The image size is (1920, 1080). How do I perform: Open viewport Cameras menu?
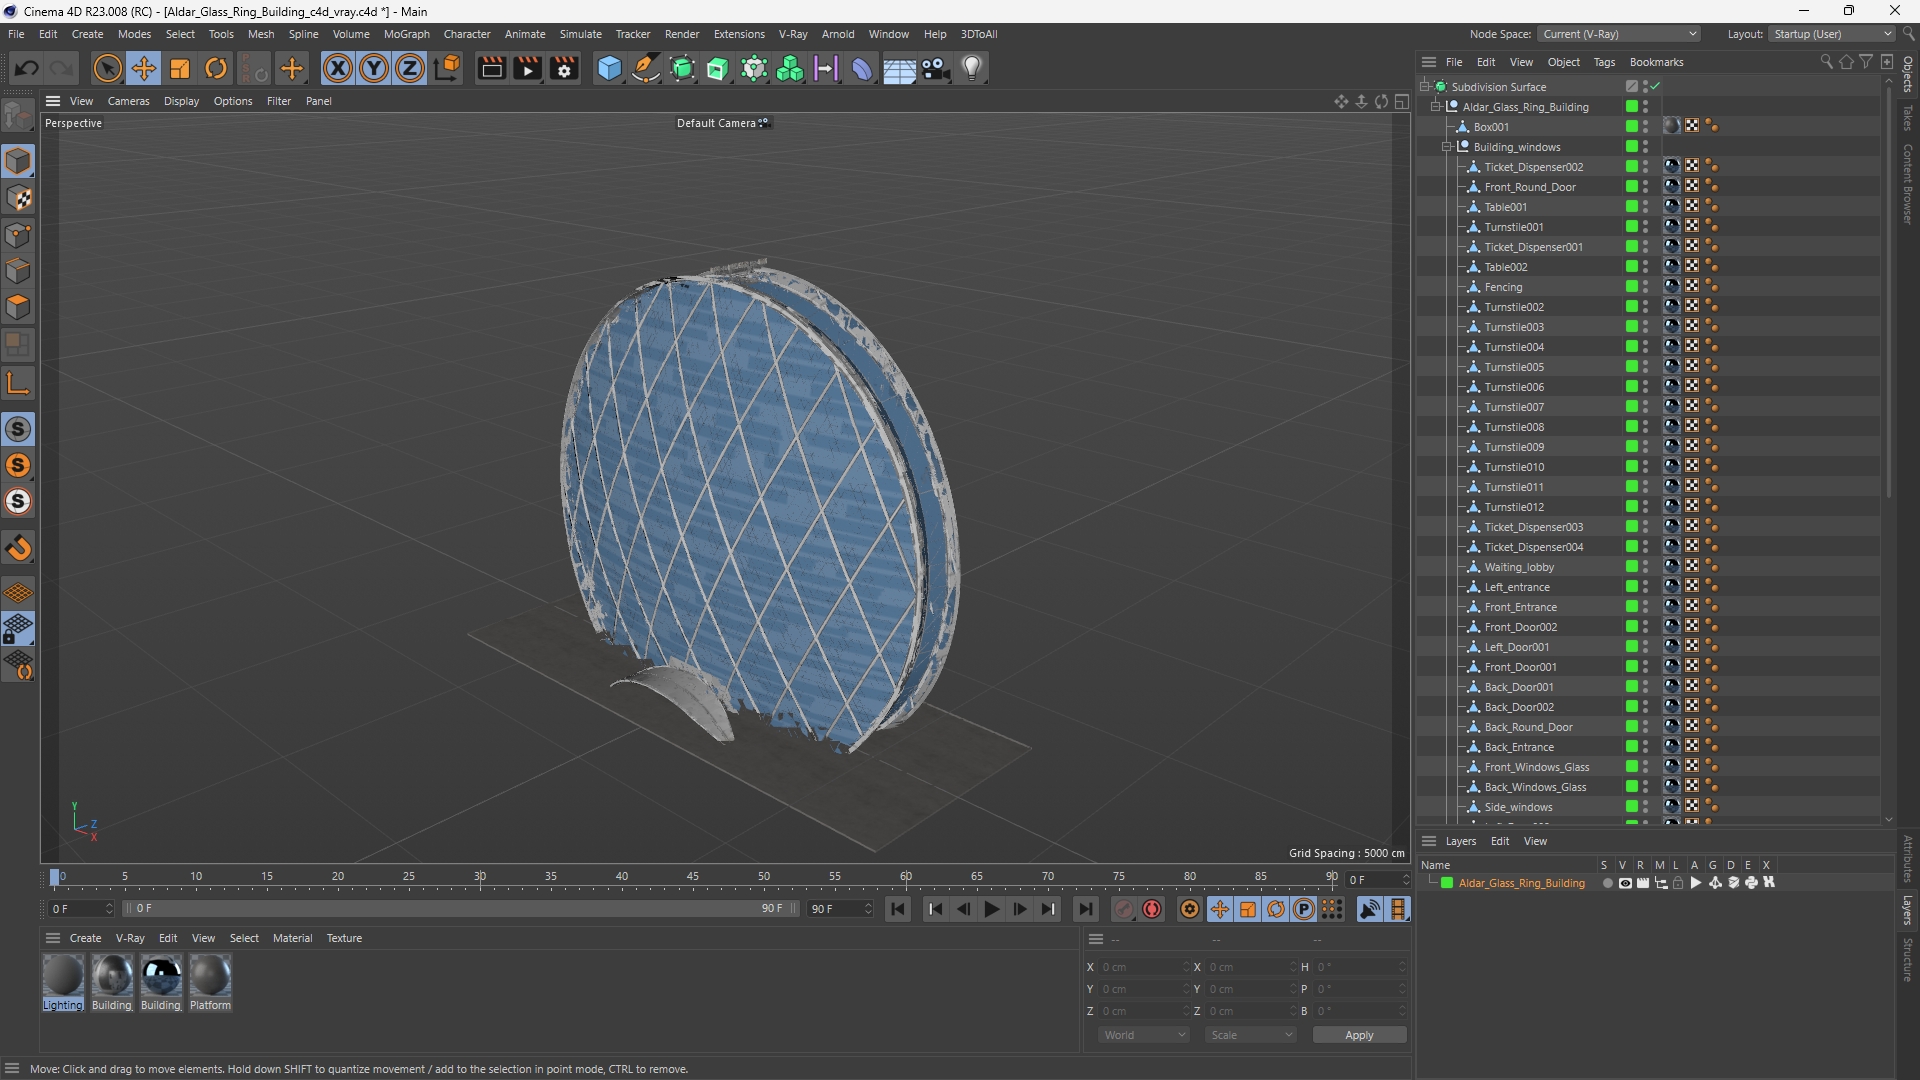(x=128, y=101)
